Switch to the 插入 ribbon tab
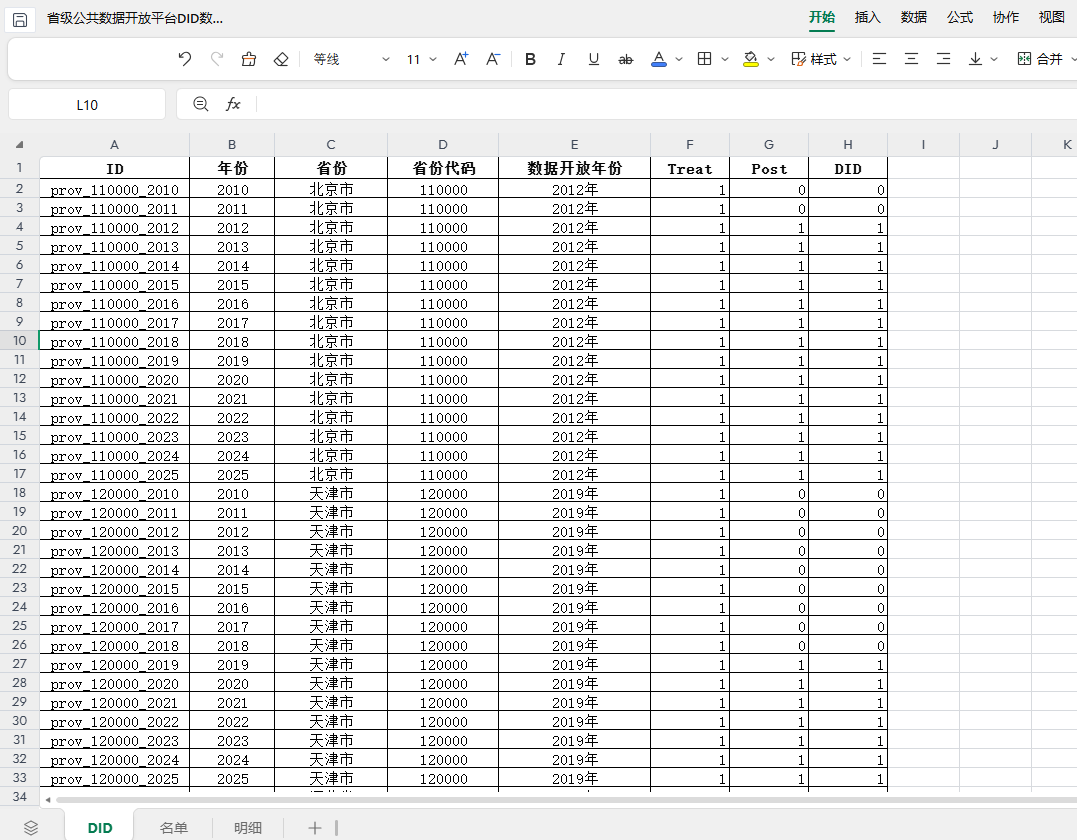 (x=868, y=17)
